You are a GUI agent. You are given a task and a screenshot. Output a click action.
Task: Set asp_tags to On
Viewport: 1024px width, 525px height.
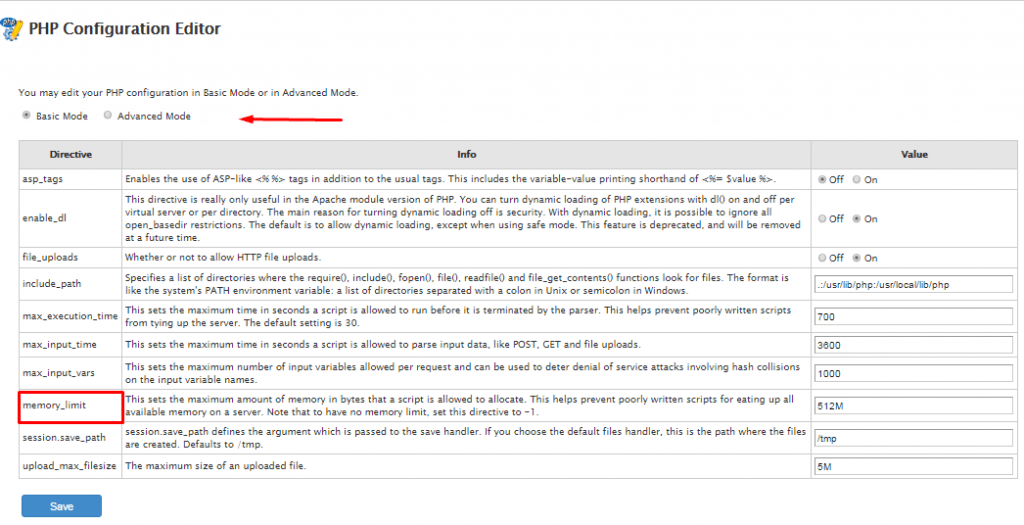(x=857, y=180)
